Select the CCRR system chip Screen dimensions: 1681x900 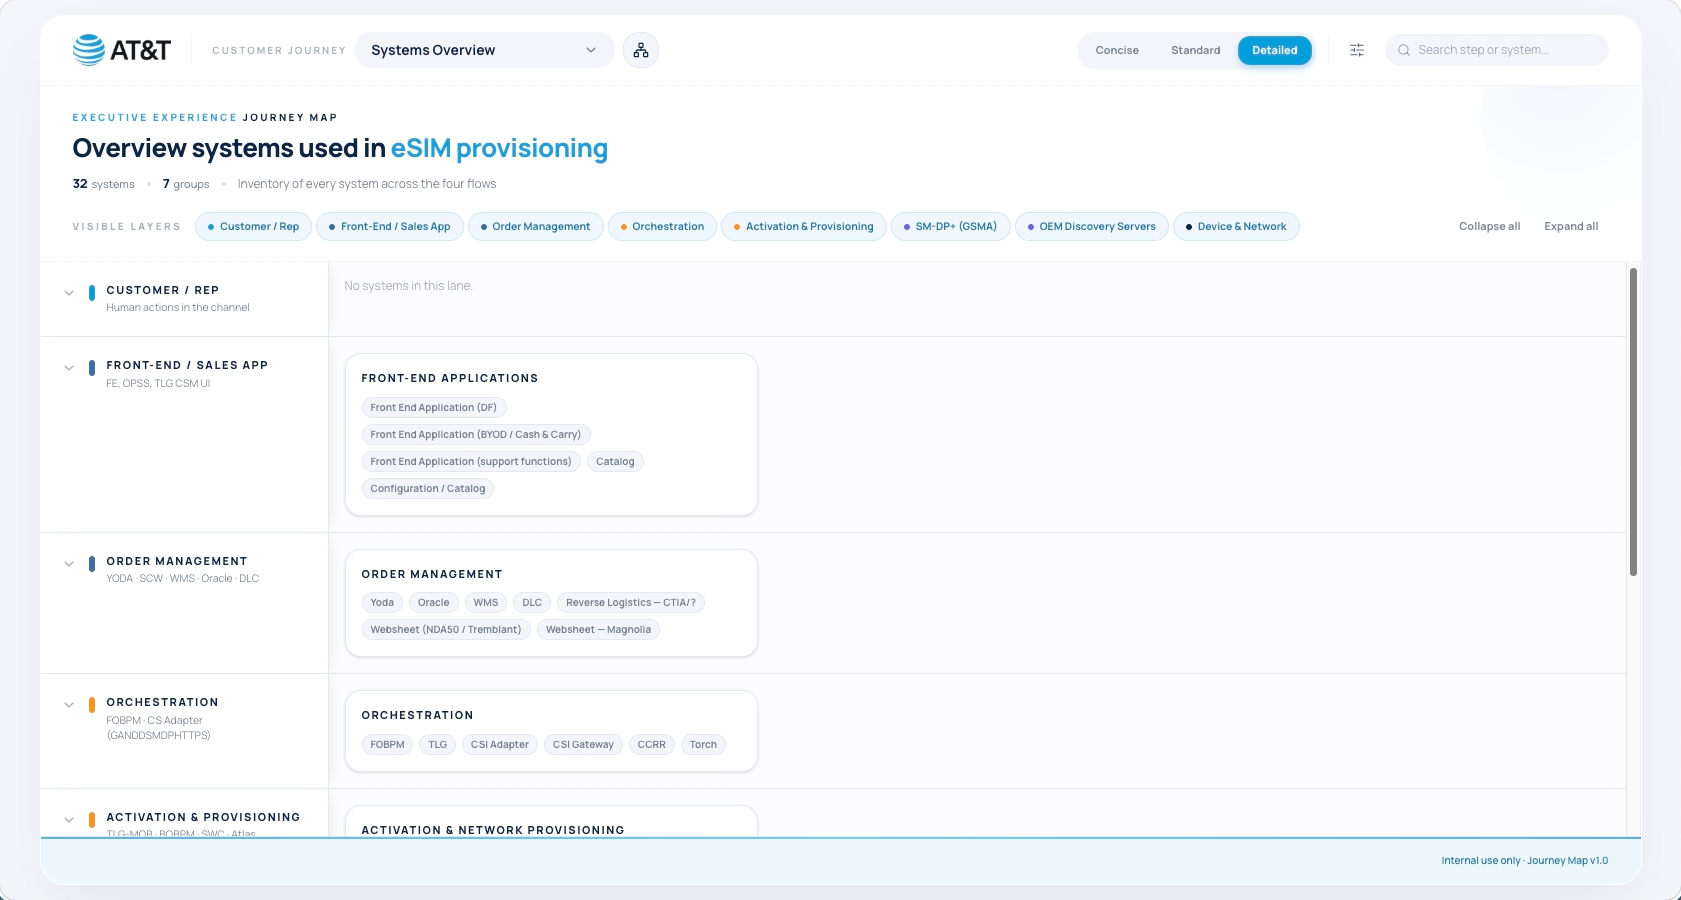coord(652,745)
